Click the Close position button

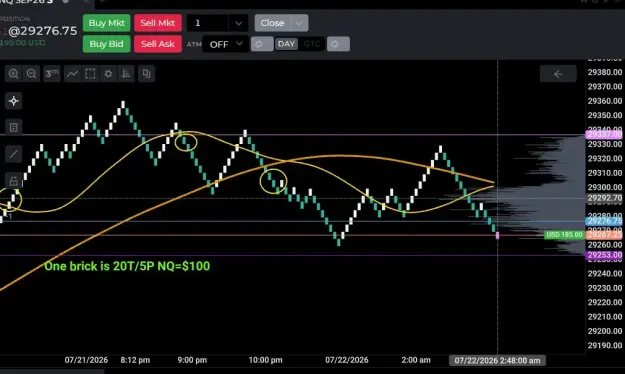[273, 23]
